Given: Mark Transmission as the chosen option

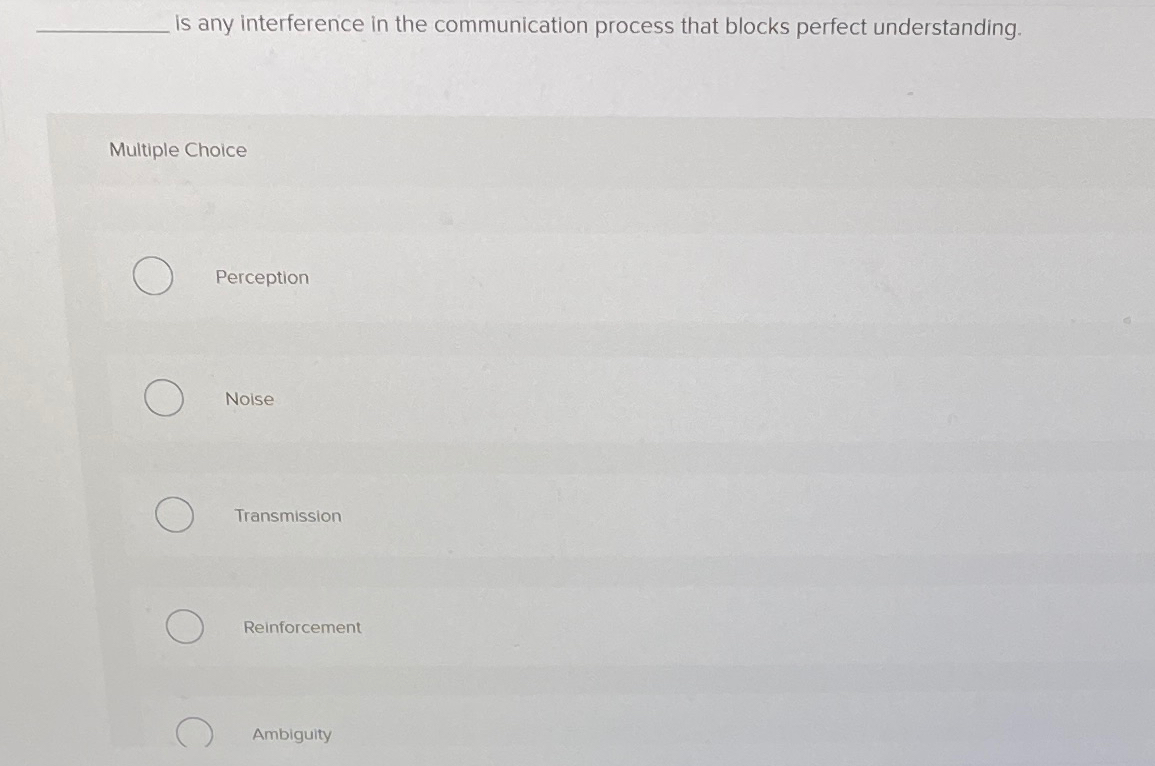Looking at the screenshot, I should 174,515.
